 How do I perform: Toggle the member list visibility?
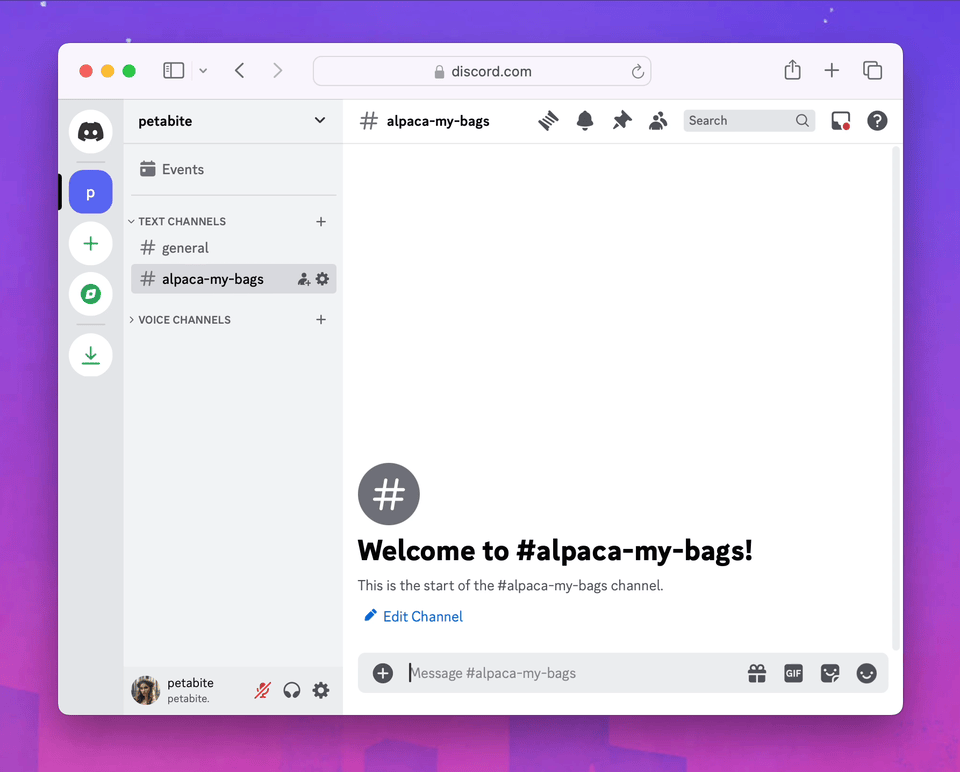pos(658,121)
